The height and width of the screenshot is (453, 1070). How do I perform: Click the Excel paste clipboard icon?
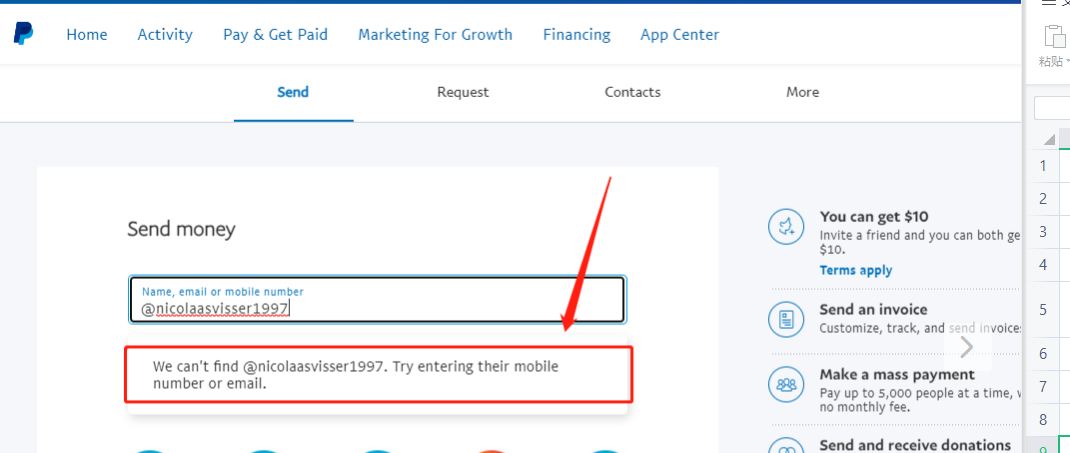(x=1054, y=36)
